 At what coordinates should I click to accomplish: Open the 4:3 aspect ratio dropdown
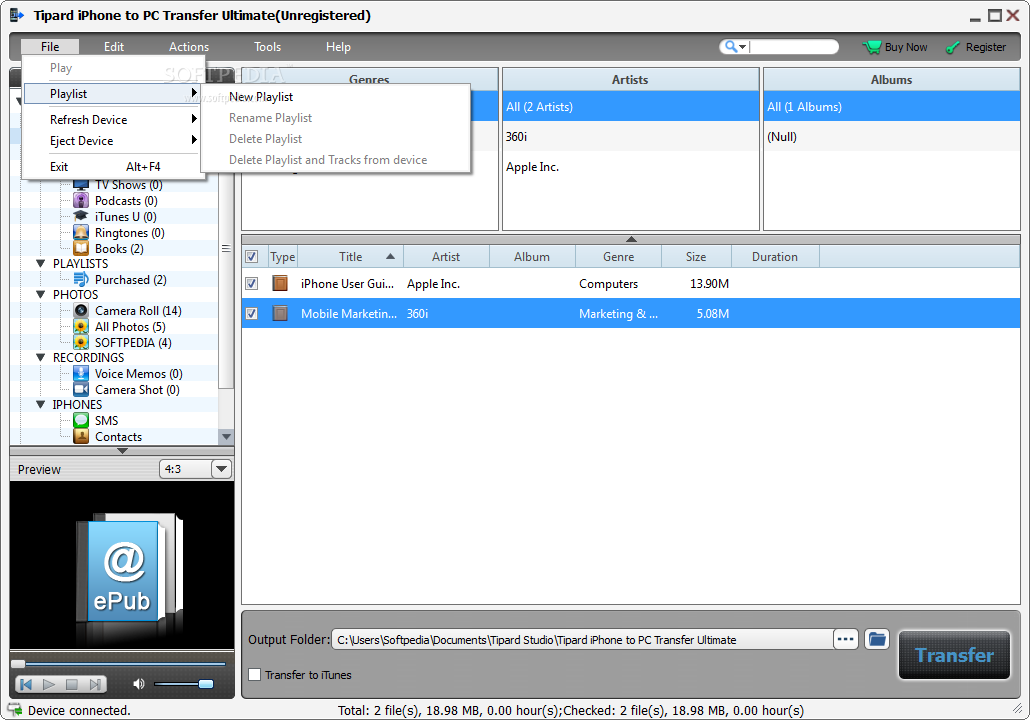(x=221, y=469)
